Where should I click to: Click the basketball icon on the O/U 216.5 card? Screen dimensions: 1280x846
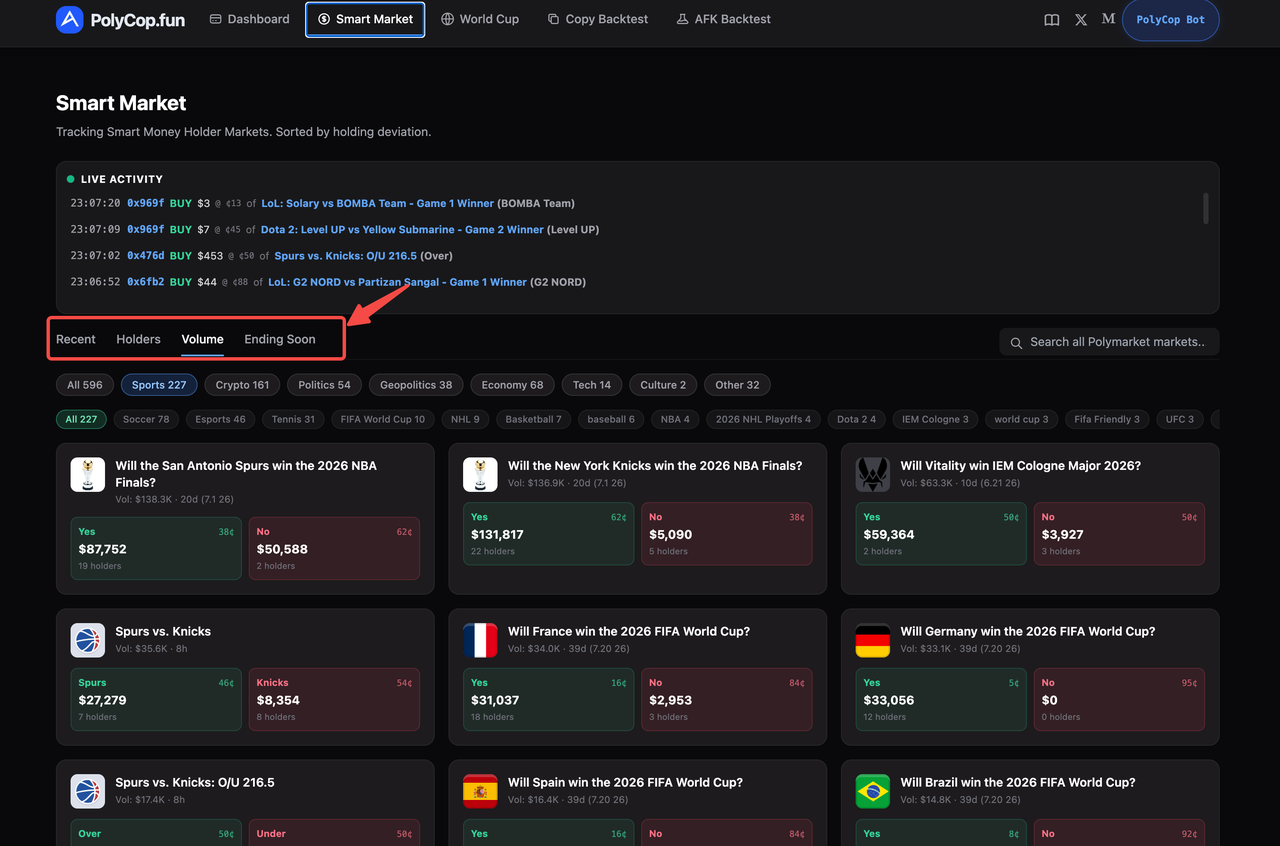click(88, 791)
